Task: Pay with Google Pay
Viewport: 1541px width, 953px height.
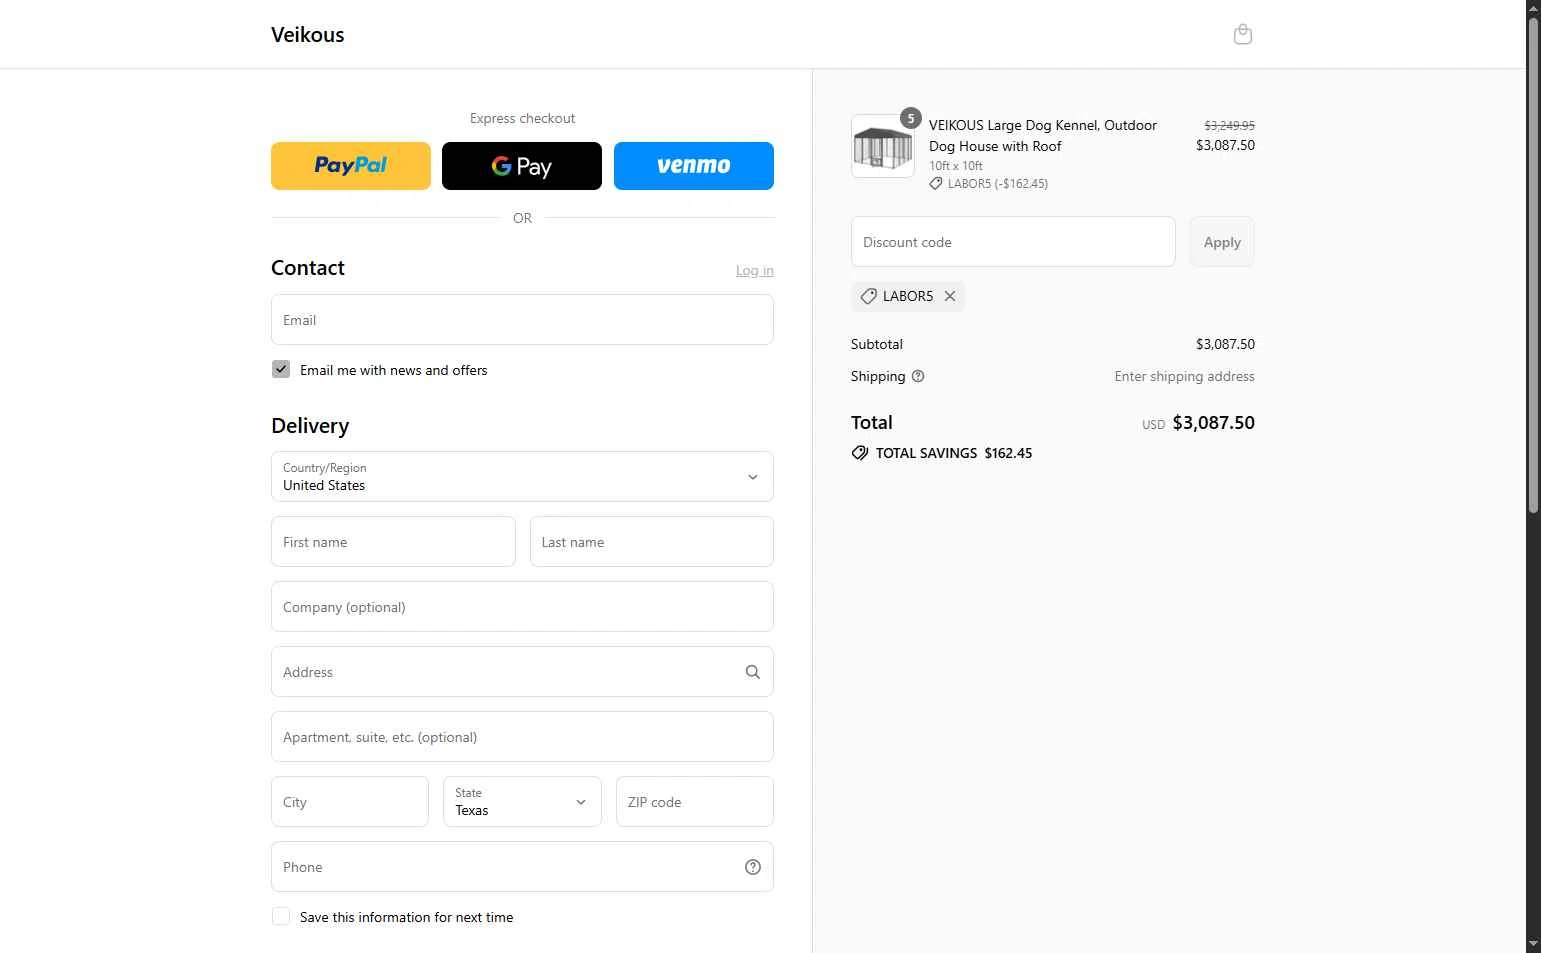Action: 522,166
